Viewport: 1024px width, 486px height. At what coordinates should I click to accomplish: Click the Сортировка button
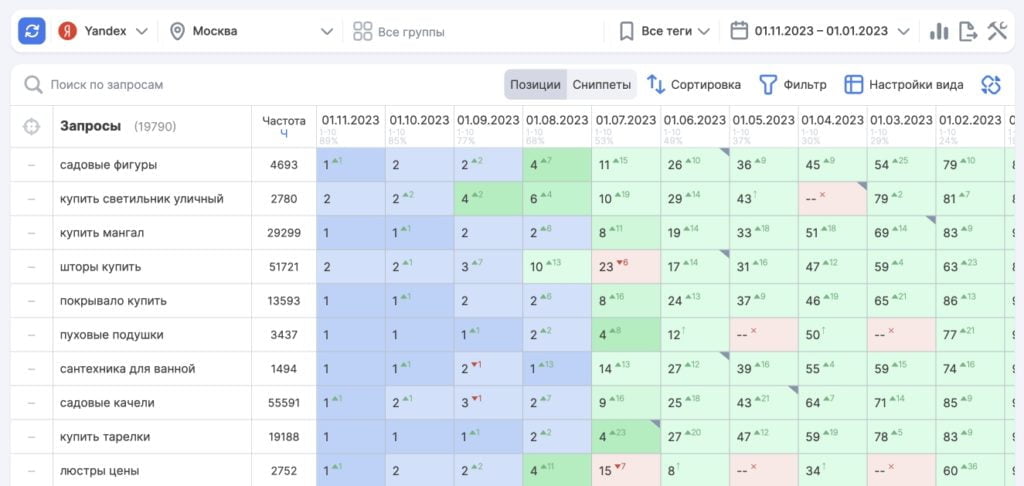(694, 85)
